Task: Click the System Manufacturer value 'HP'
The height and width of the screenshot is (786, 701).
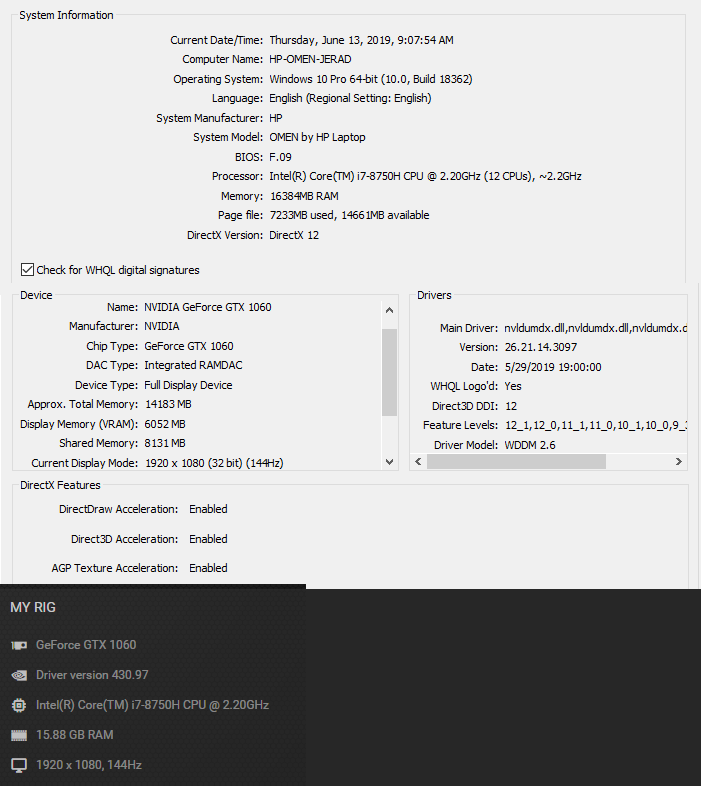Action: [276, 118]
